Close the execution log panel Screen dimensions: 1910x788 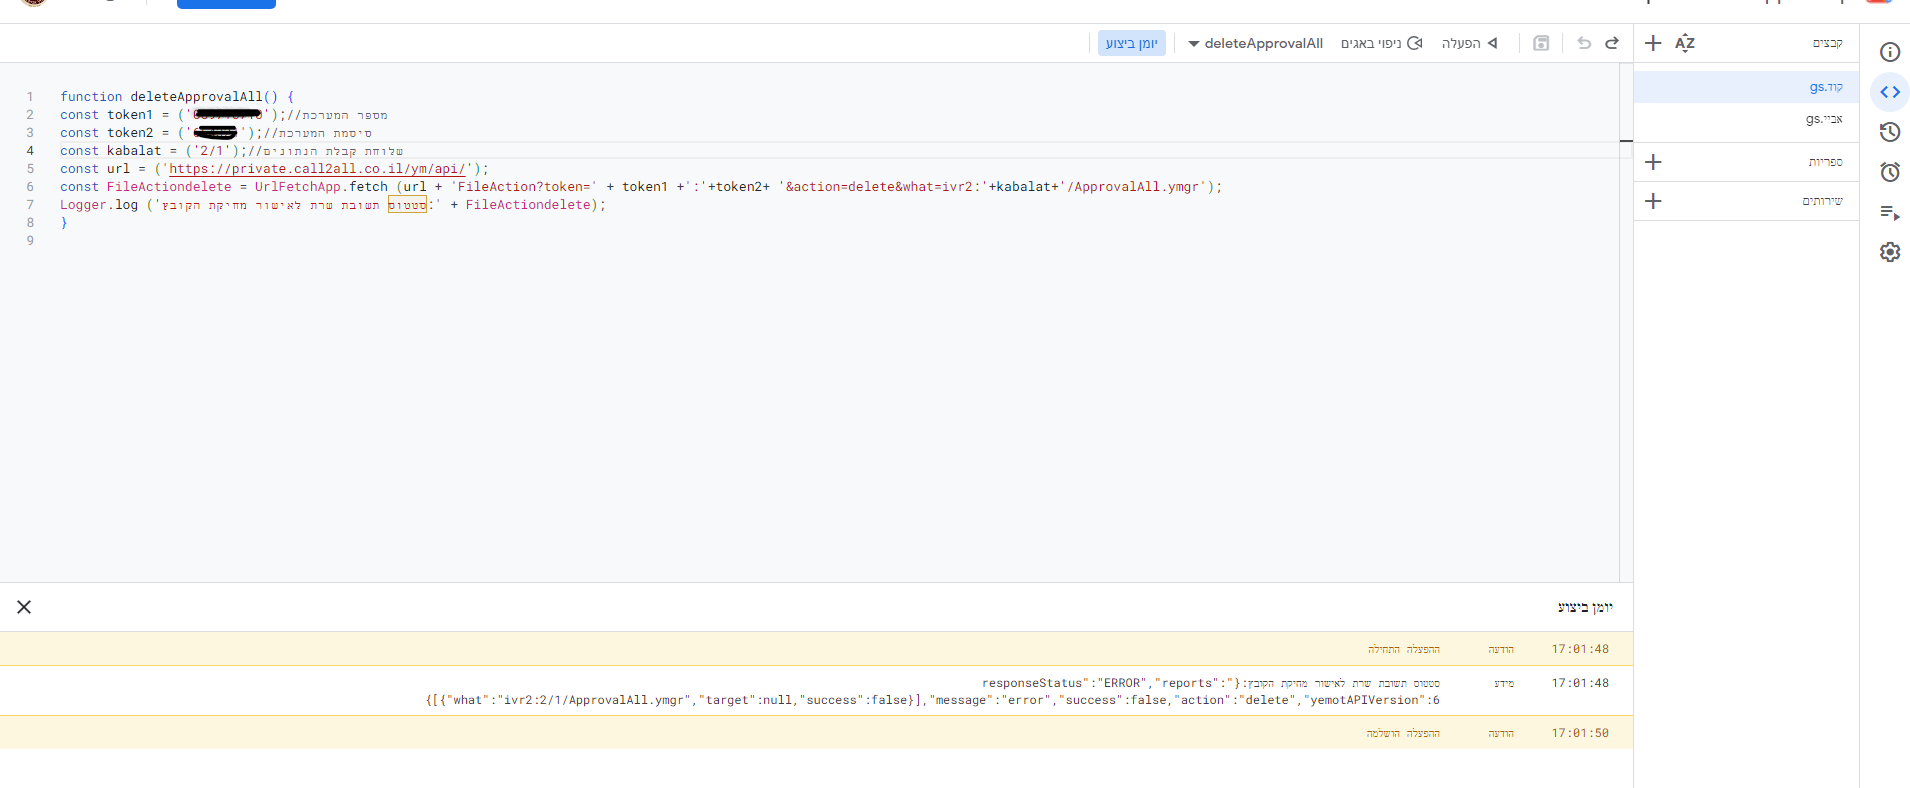tap(24, 607)
